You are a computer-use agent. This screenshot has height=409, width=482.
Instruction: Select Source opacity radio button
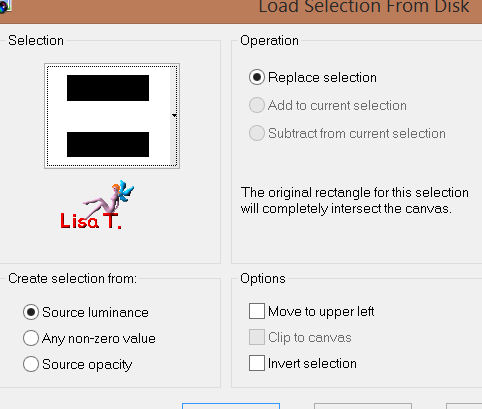click(x=31, y=364)
